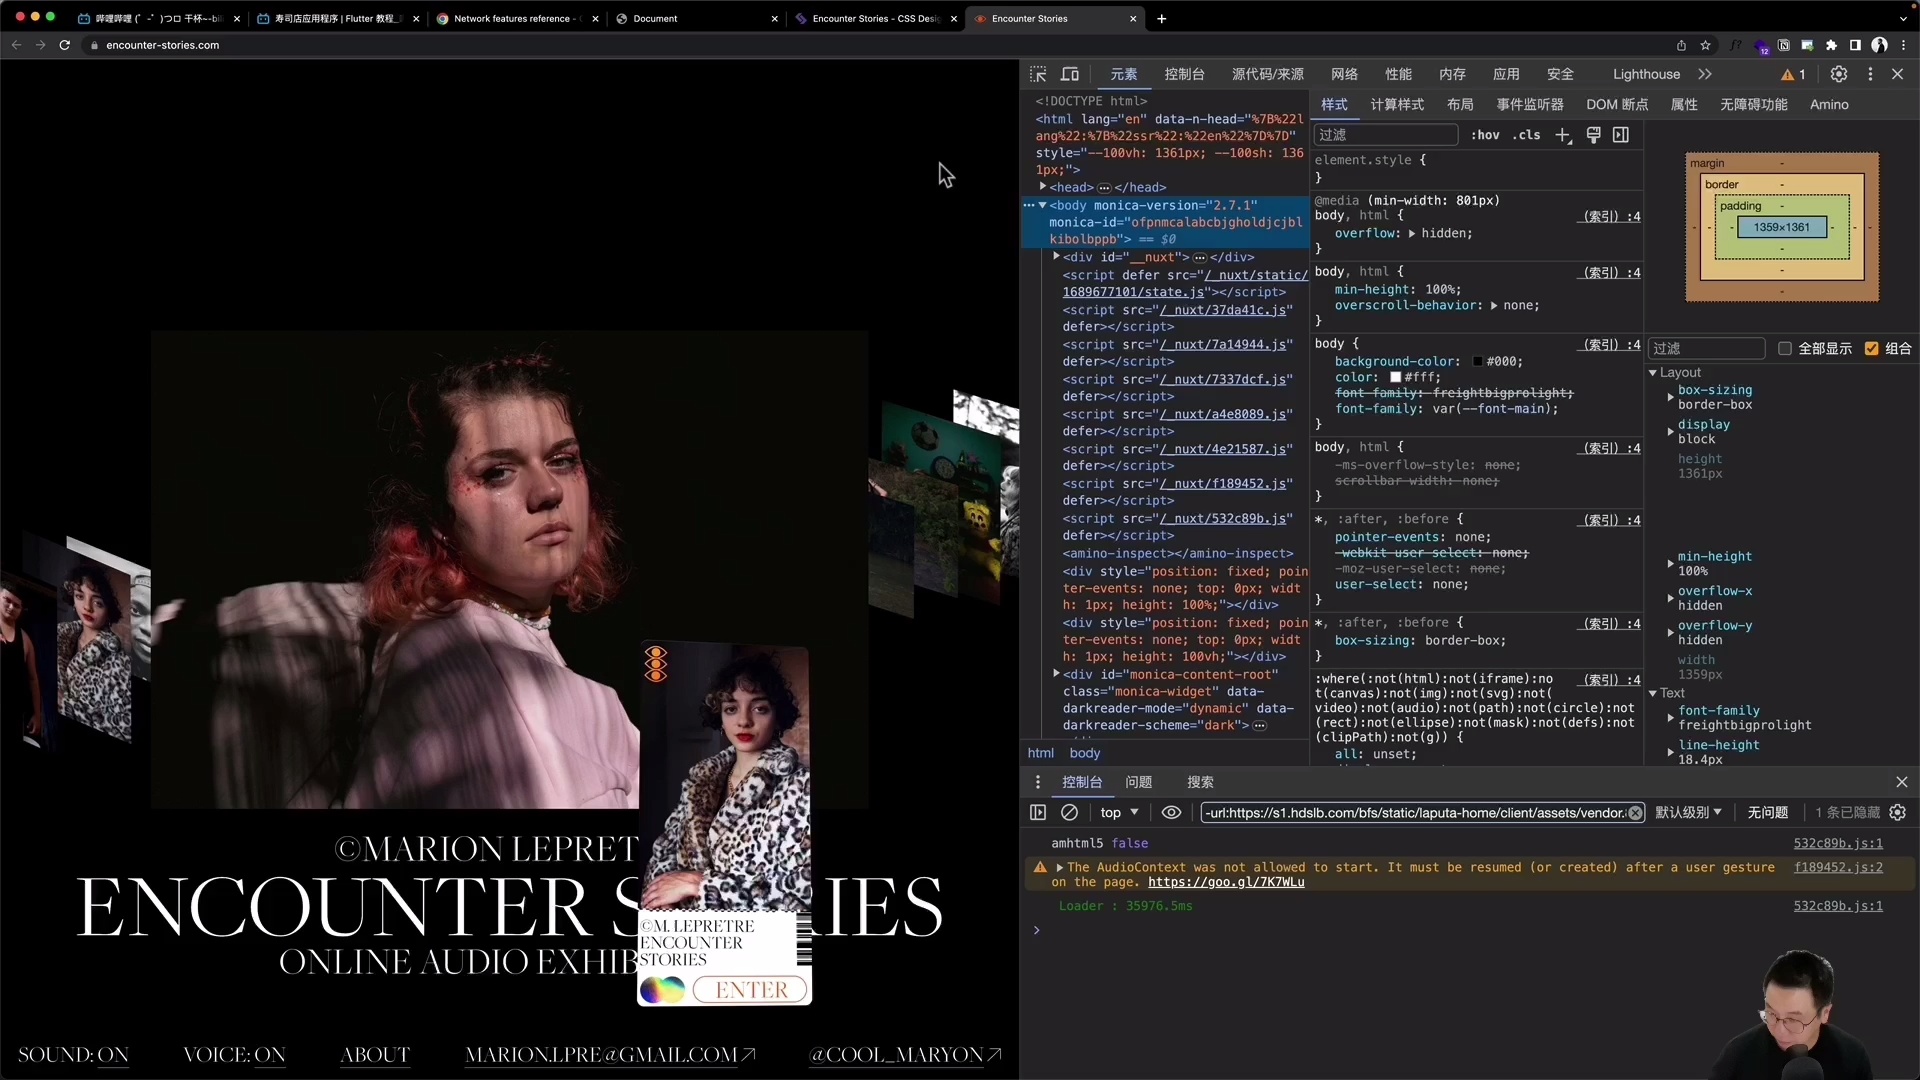The image size is (1920, 1080).
Task: Open the f189452.js:2 source link
Action: tap(1839, 868)
